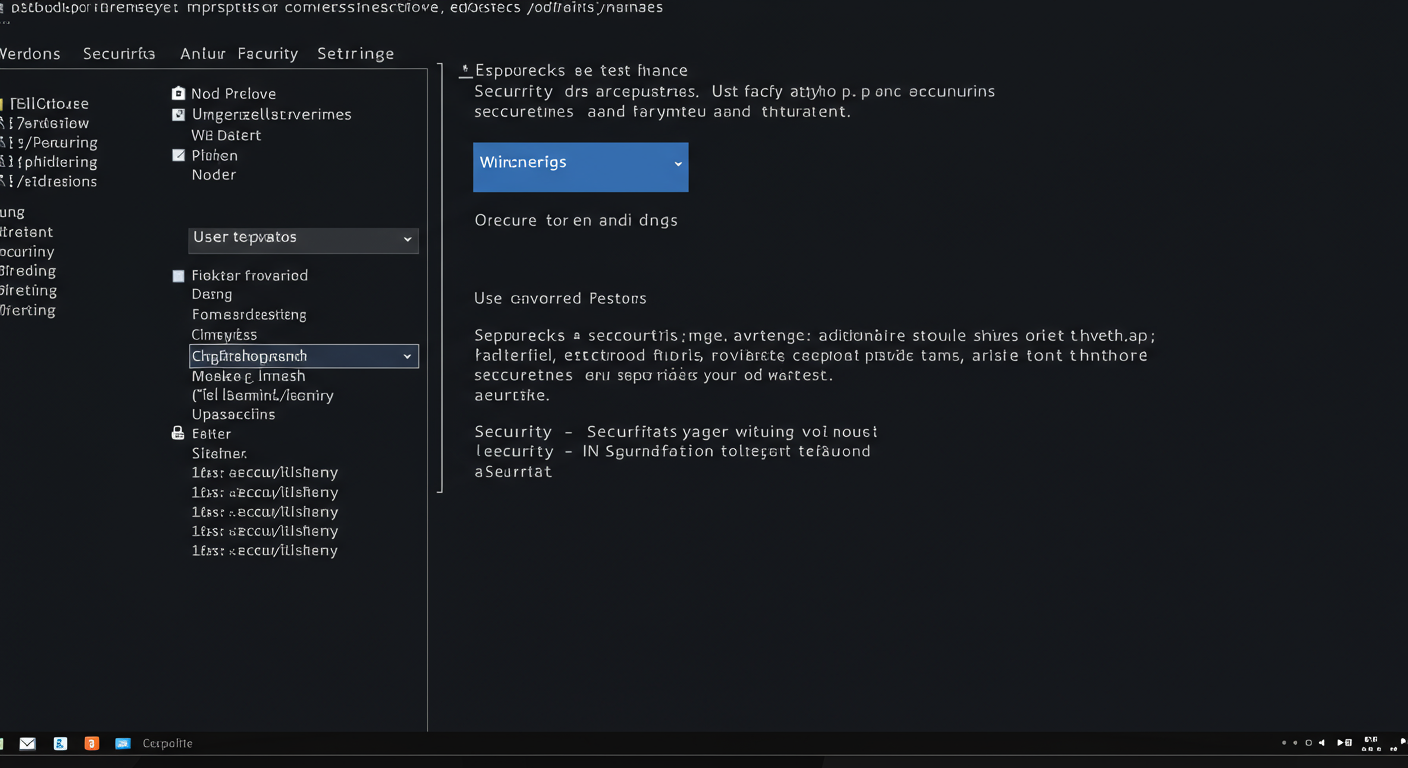Open the mail envelope icon in taskbar
Viewport: 1408px width, 768px height.
tap(27, 743)
